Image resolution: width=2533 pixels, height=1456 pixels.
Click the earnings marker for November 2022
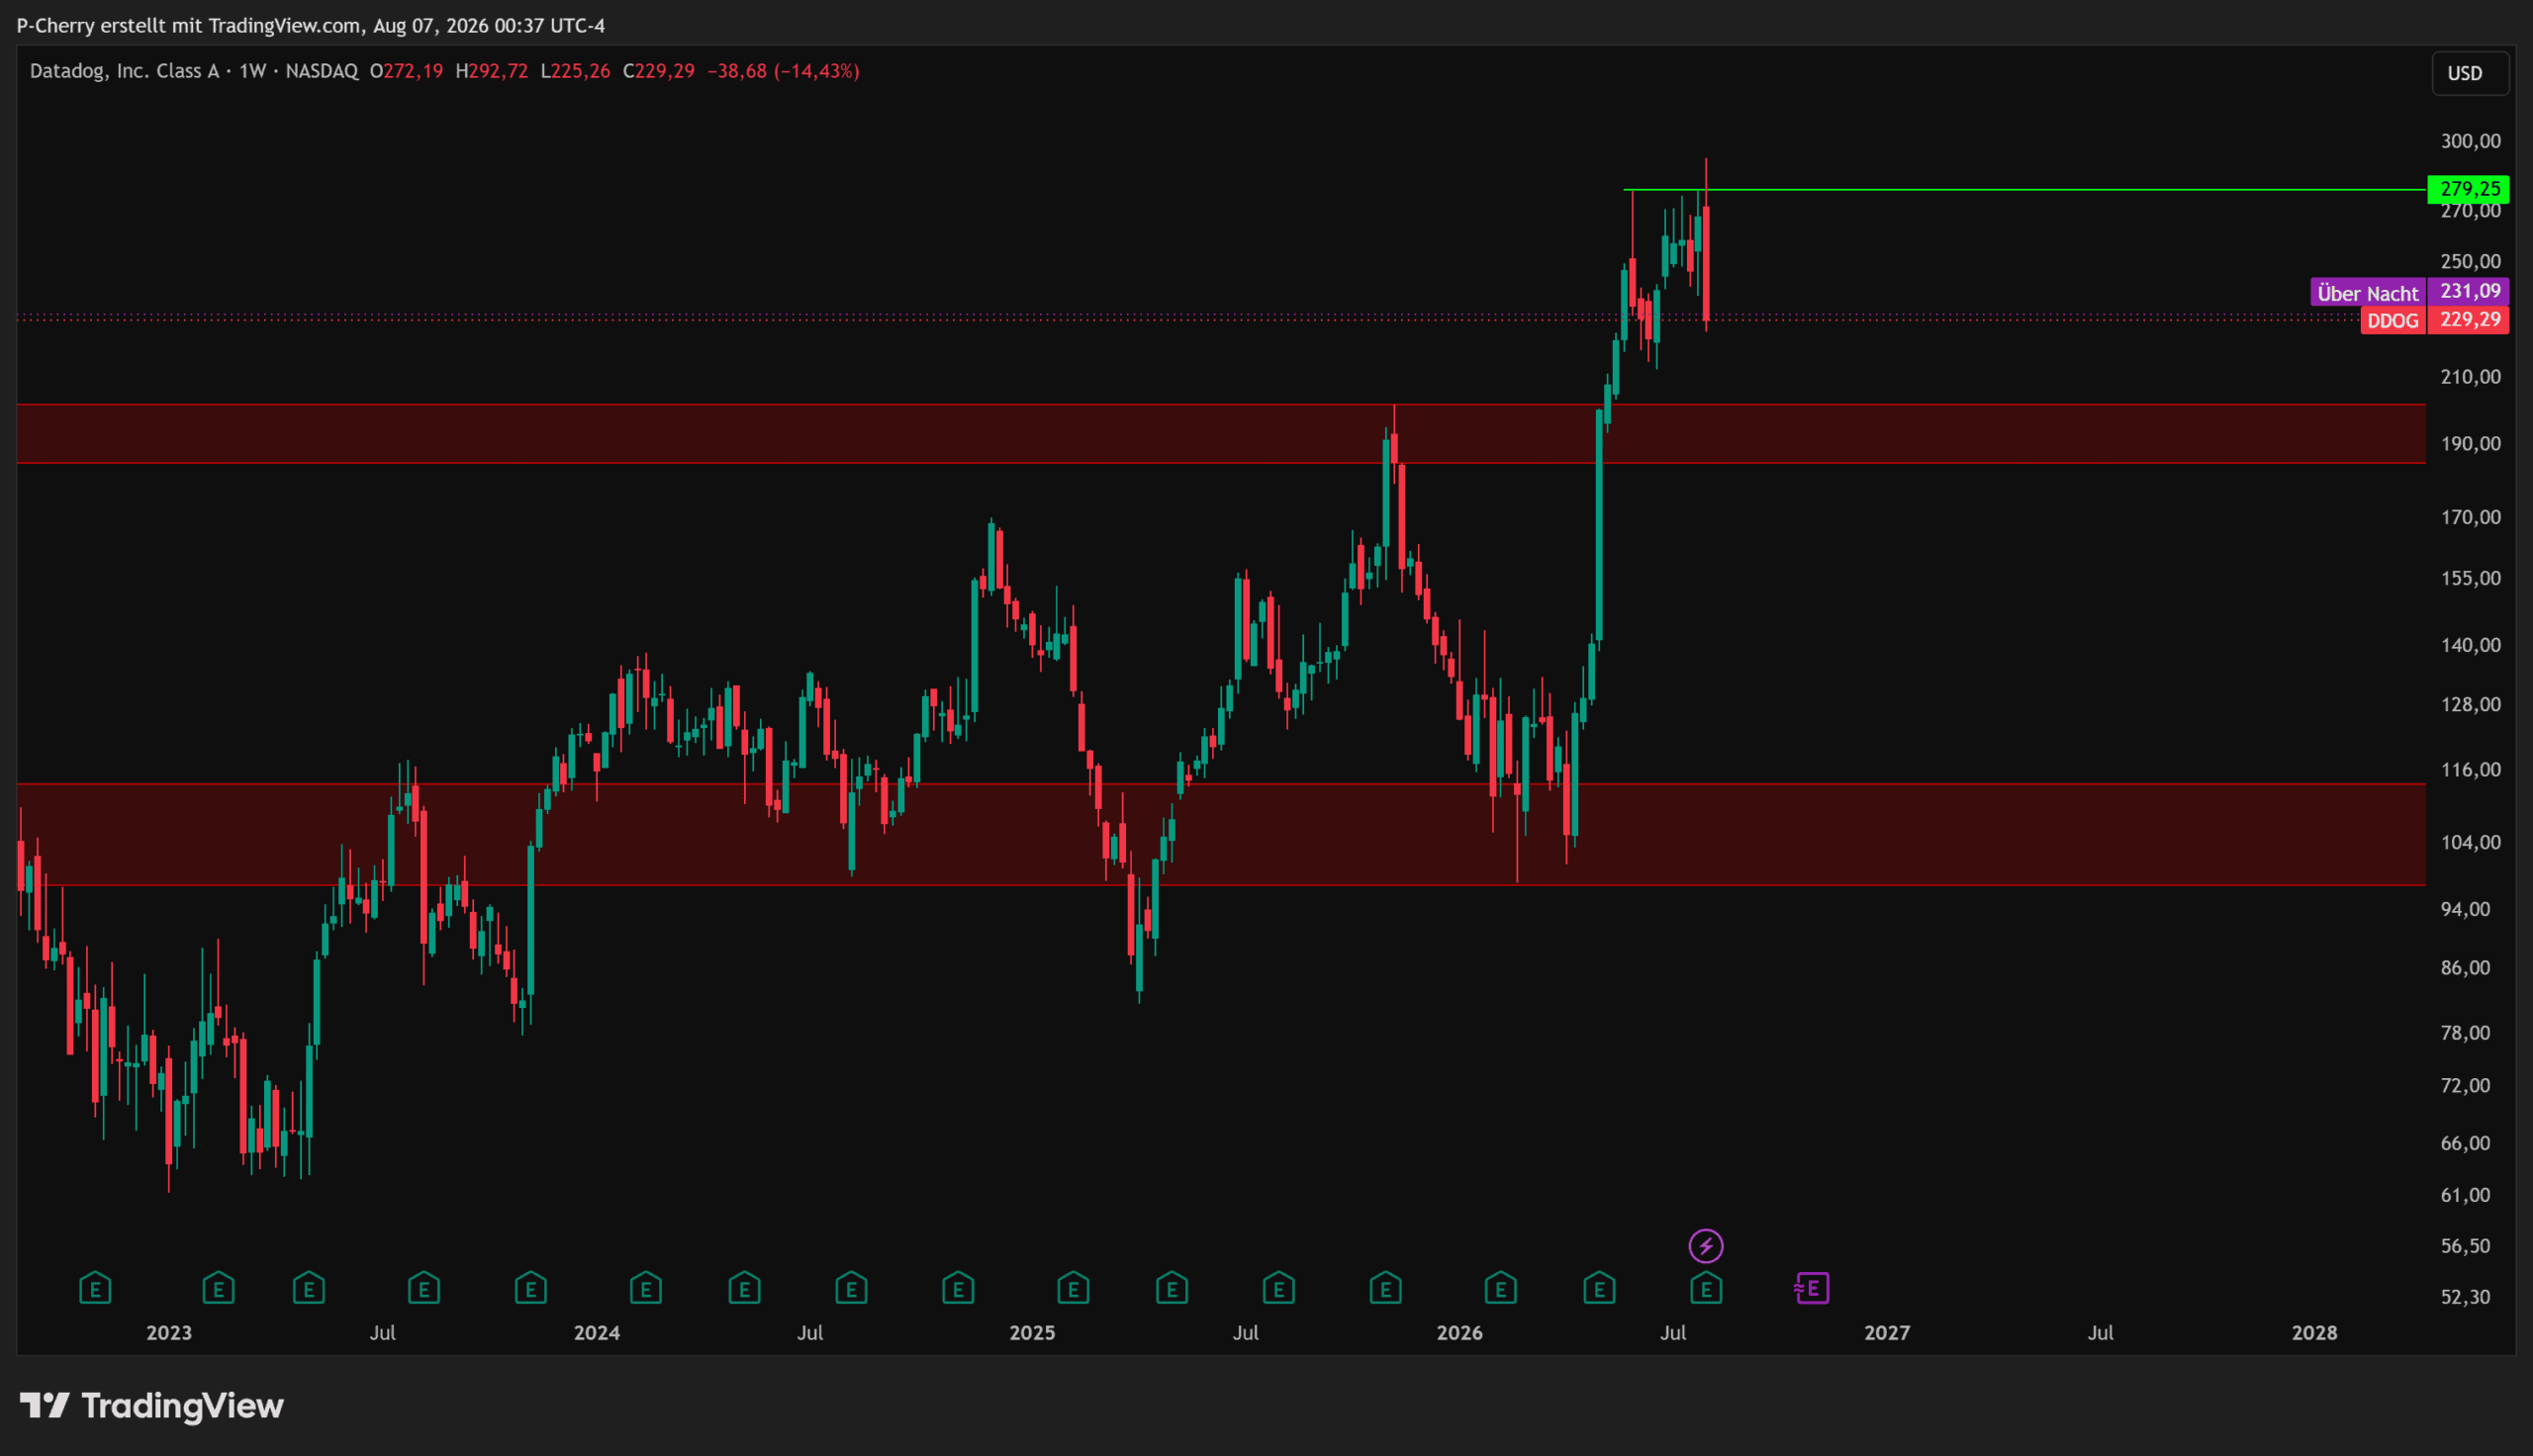[95, 1288]
